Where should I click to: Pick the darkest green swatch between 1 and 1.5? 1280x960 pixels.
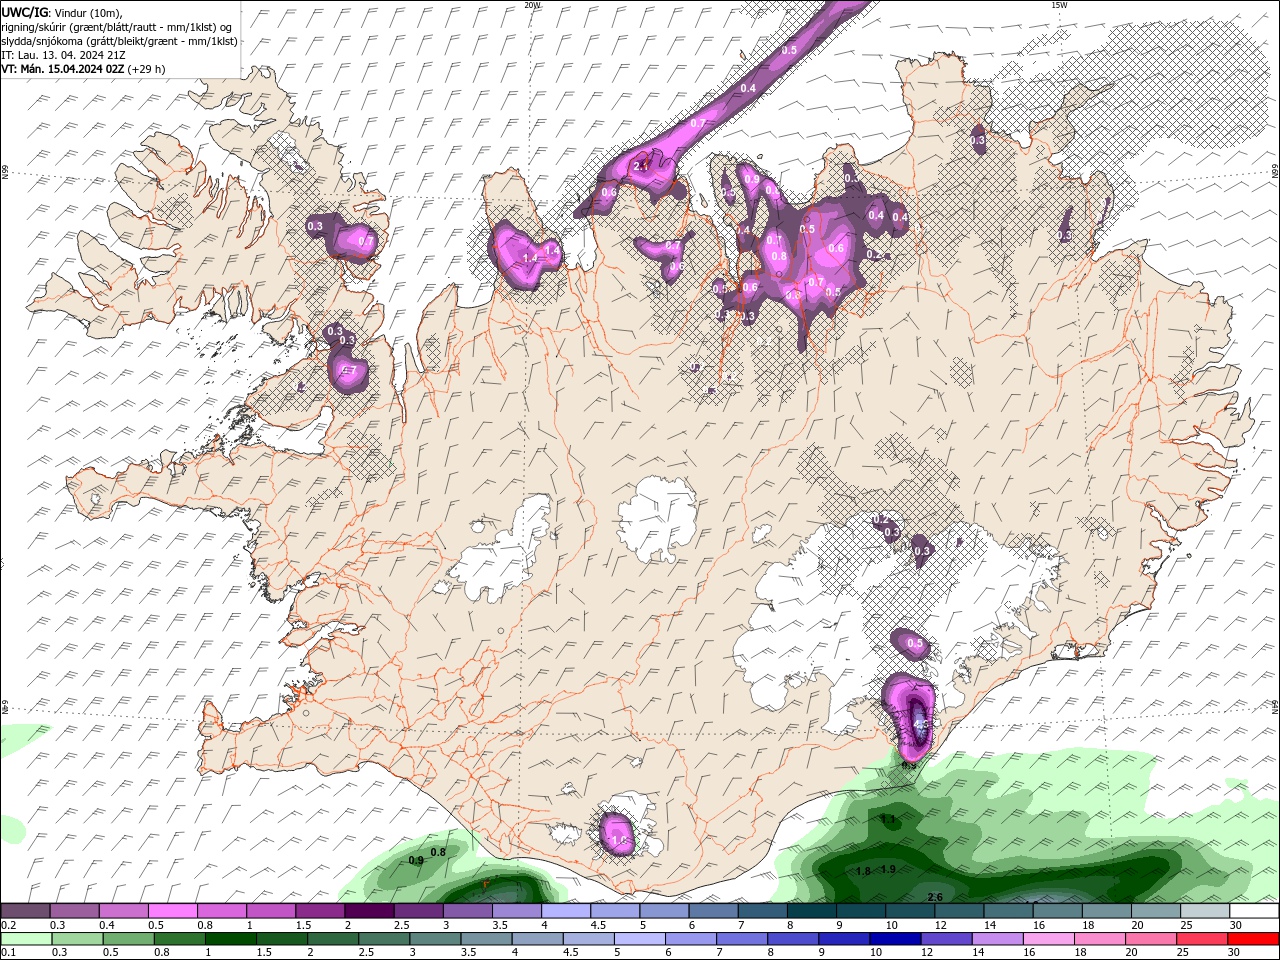tap(230, 938)
